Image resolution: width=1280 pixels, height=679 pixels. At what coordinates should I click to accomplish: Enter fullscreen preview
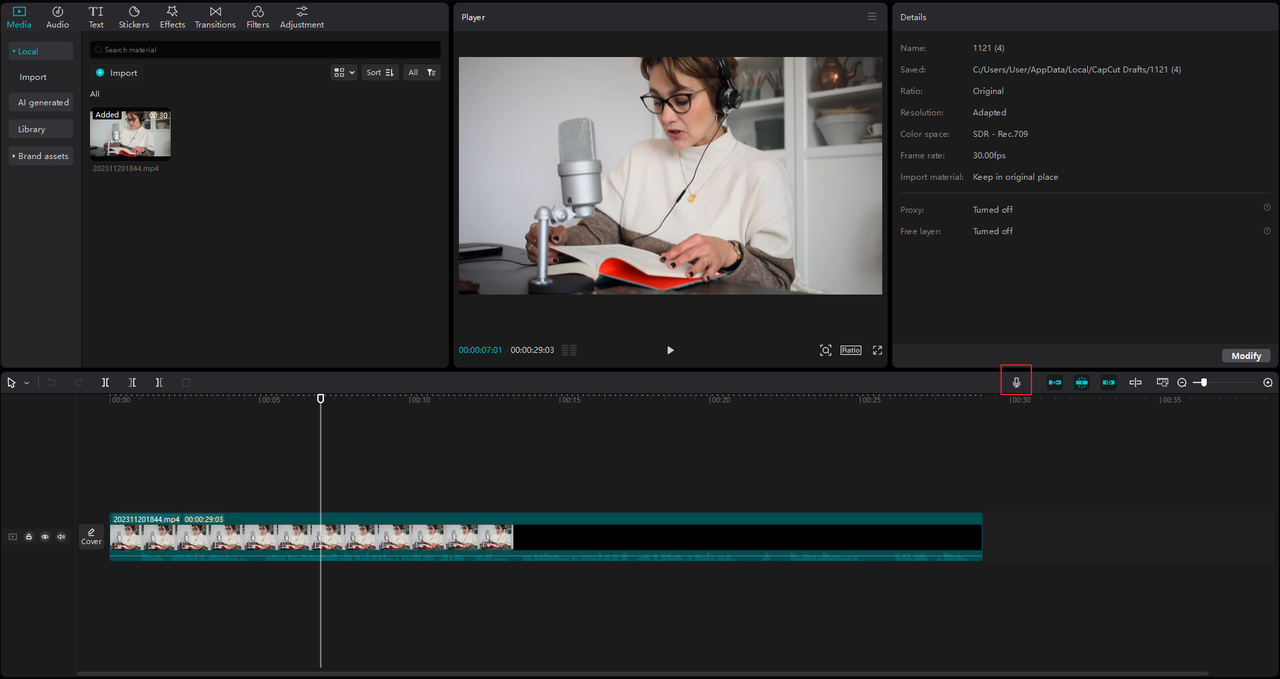tap(877, 350)
